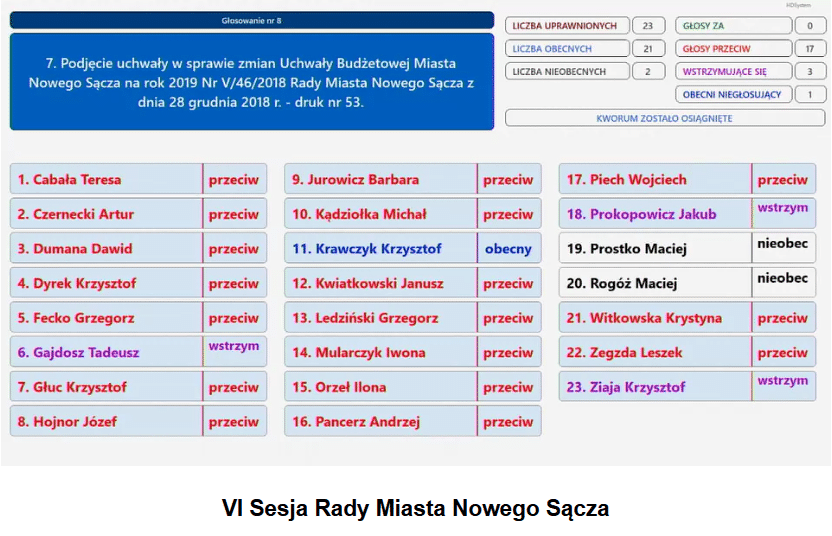Click the value 1 beside OBECNI NIEGŁOSUJĄCY
The height and width of the screenshot is (536, 832).
point(810,94)
